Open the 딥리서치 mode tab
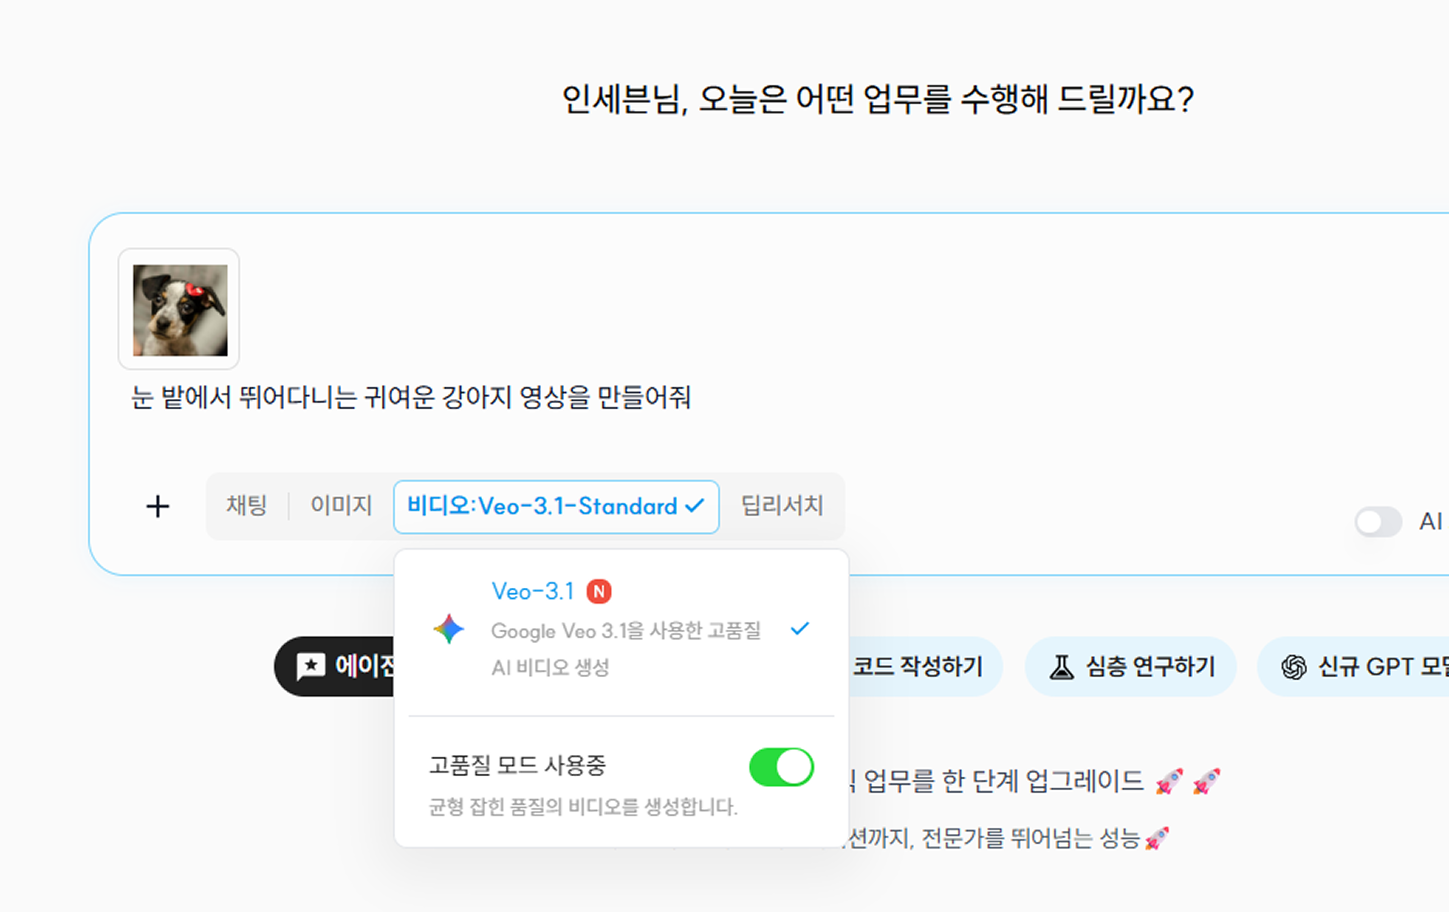Image resolution: width=1449 pixels, height=912 pixels. tap(781, 506)
